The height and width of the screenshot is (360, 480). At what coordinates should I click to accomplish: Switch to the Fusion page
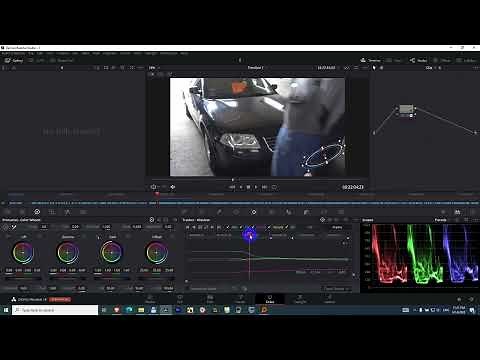240,299
